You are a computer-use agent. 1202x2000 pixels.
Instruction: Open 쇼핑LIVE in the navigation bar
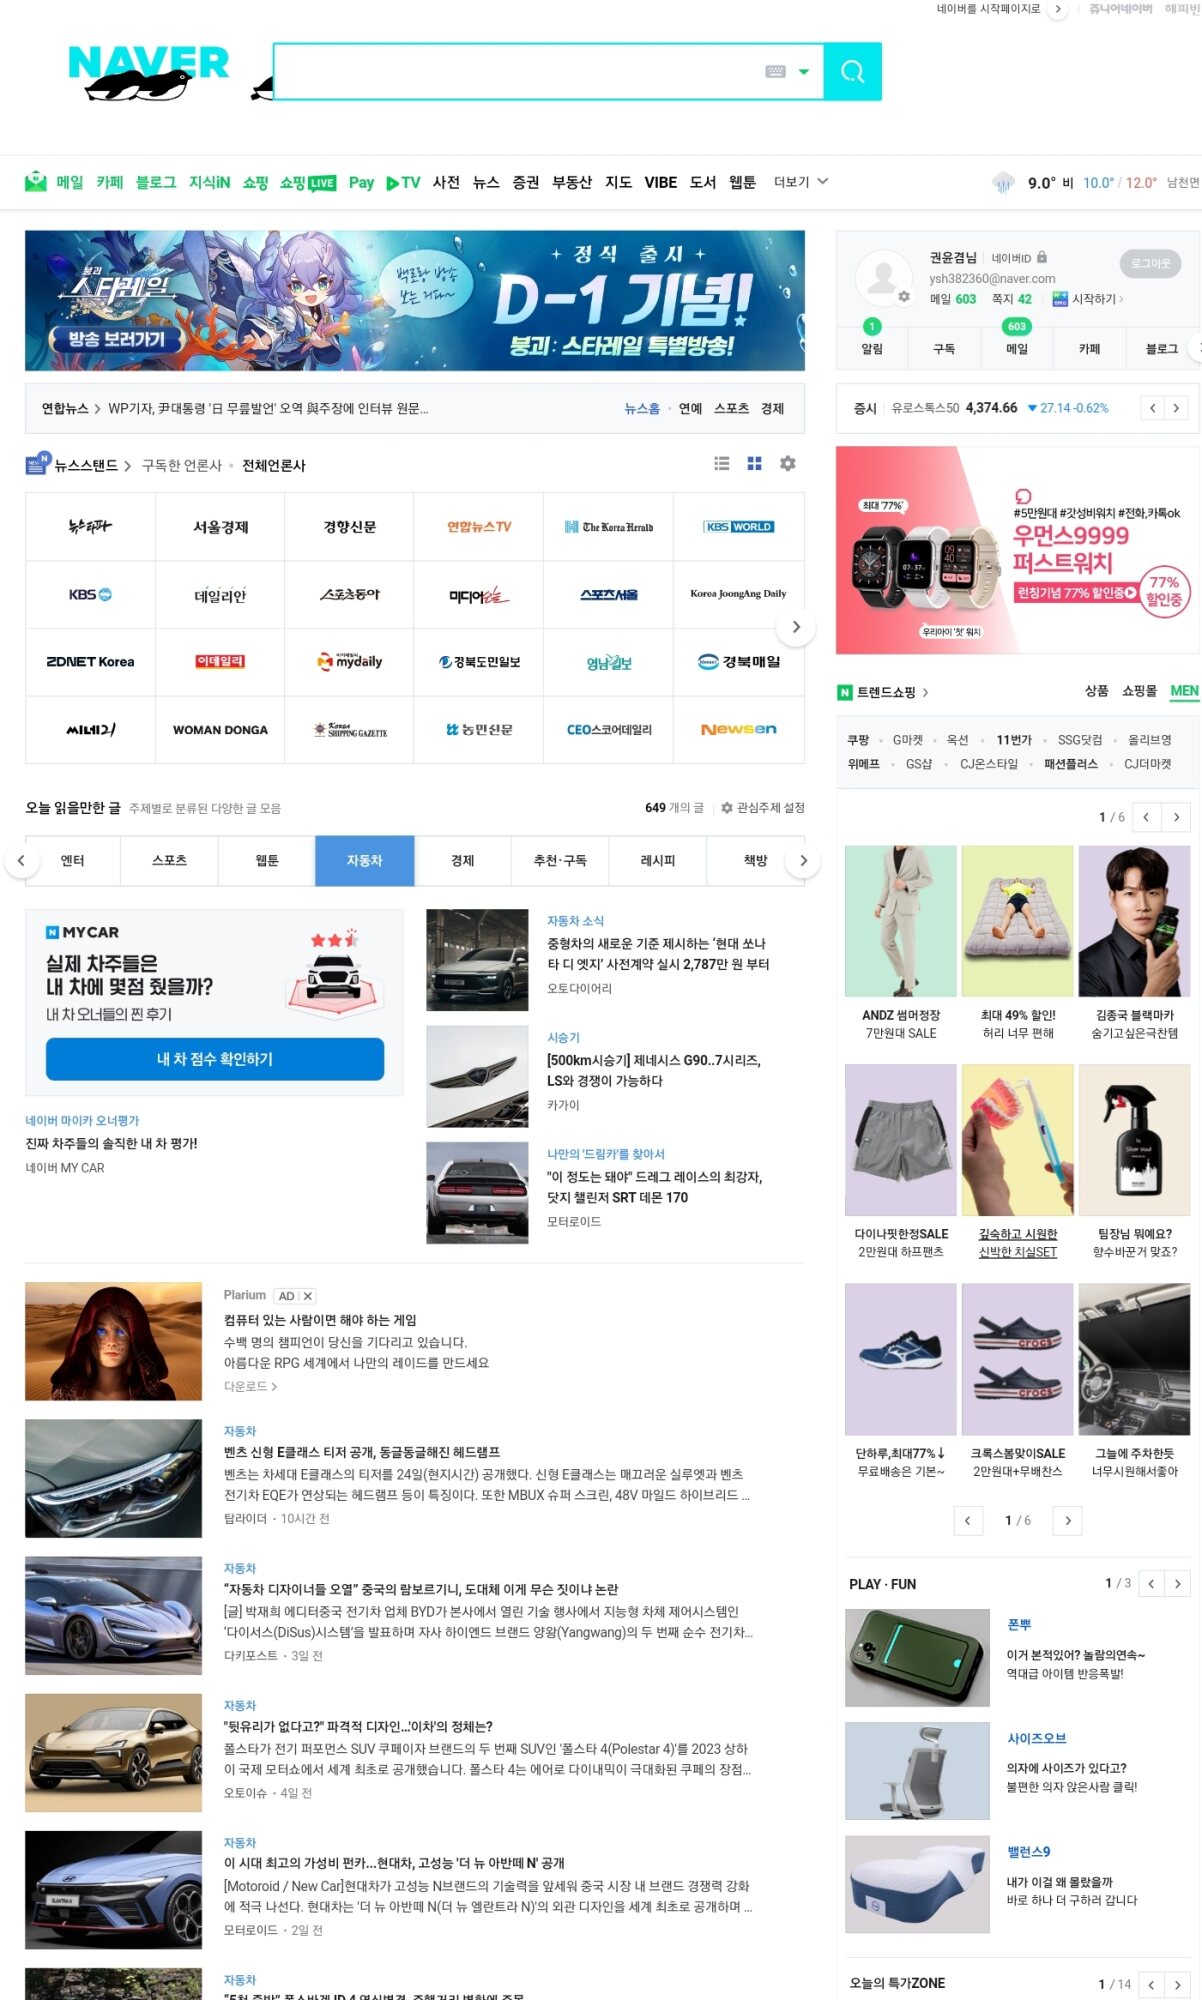[x=308, y=182]
